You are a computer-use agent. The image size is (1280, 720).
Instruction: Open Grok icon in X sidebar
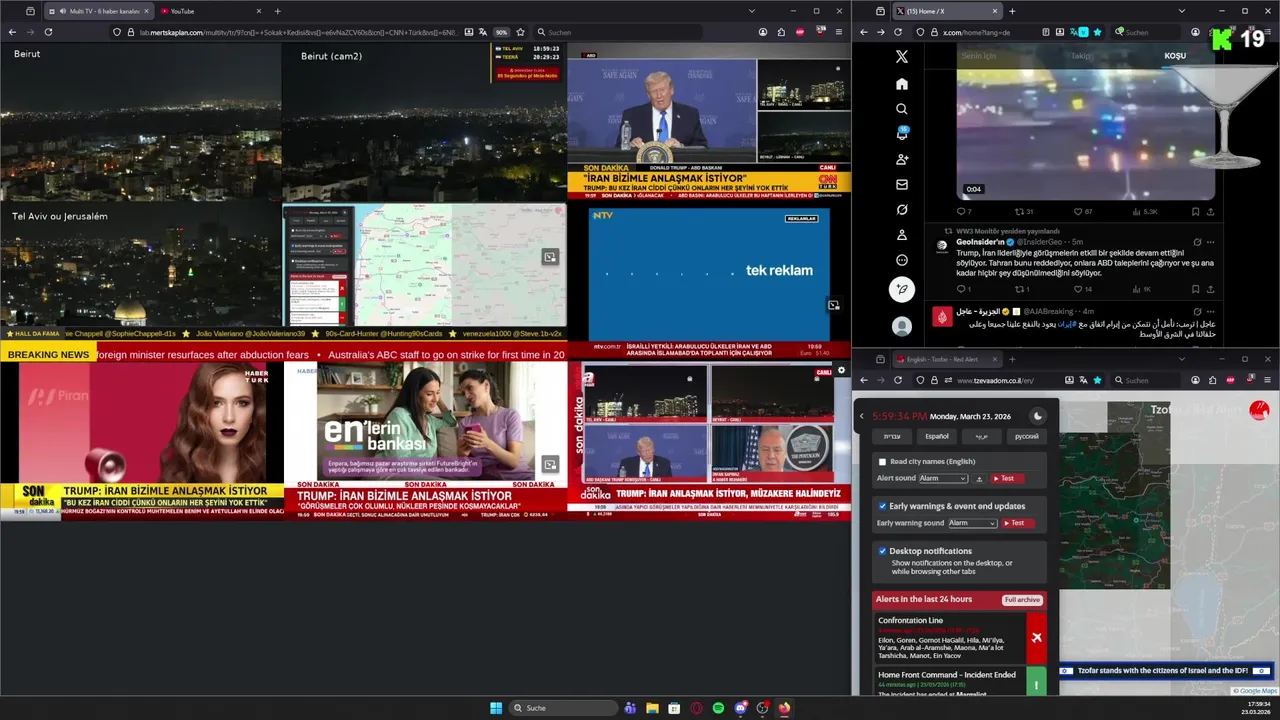[x=902, y=210]
